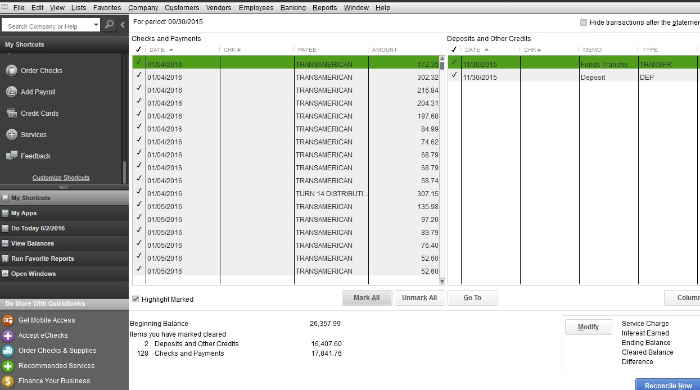Open the Lists menu
This screenshot has height=390, width=700.
(79, 8)
